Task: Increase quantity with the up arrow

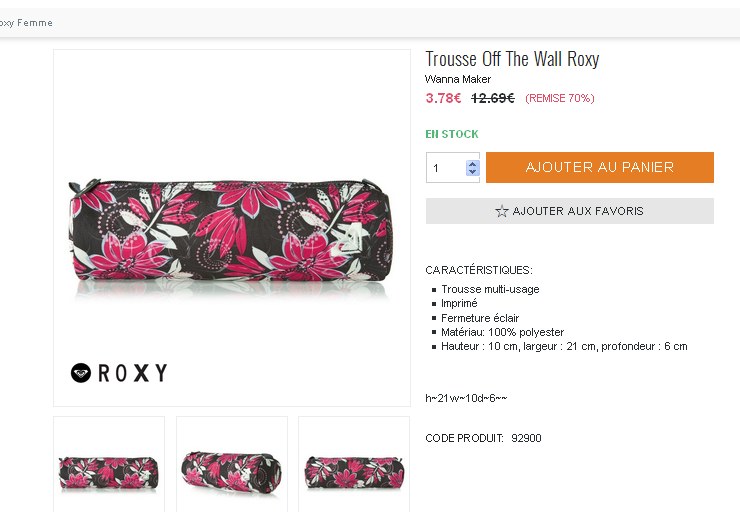Action: click(473, 163)
